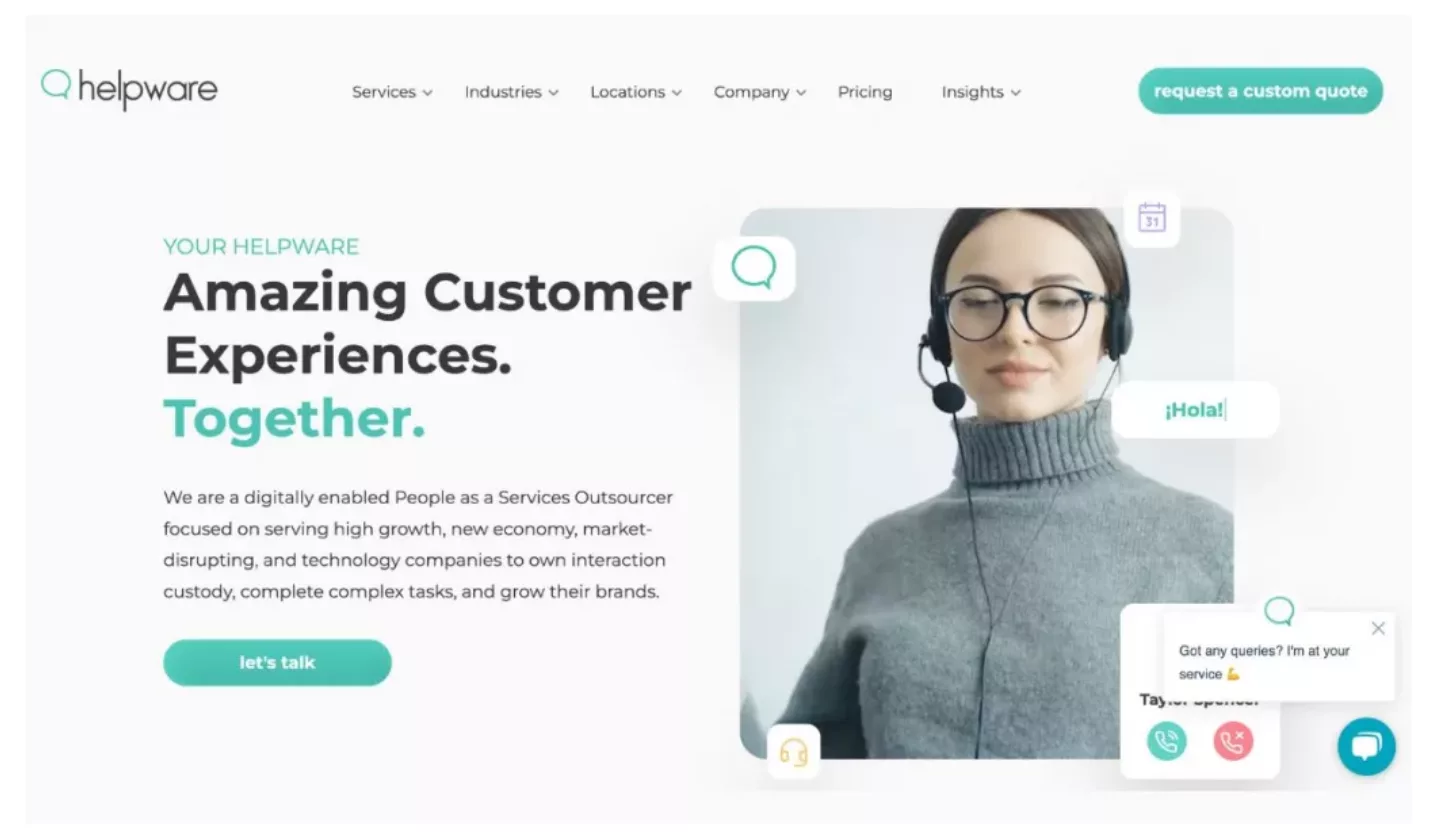The width and height of the screenshot is (1440, 840).
Task: Go to the Pricing page
Action: tap(865, 92)
